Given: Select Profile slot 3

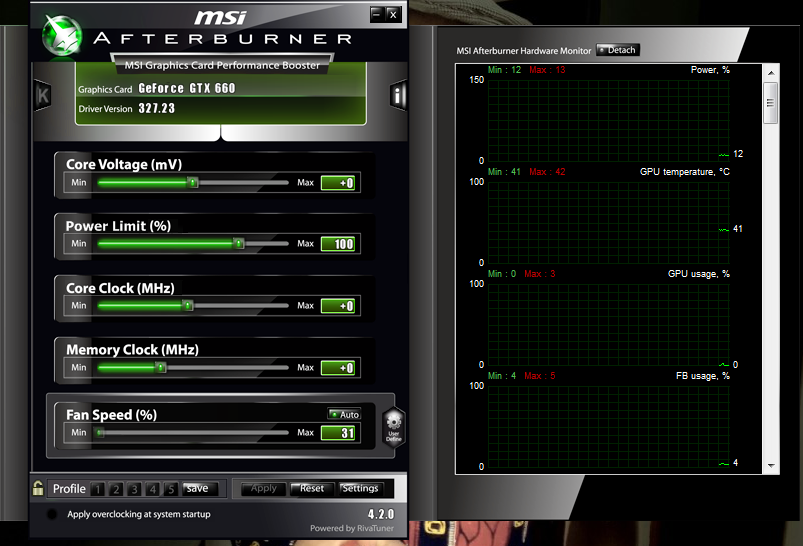Looking at the screenshot, I should point(134,489).
